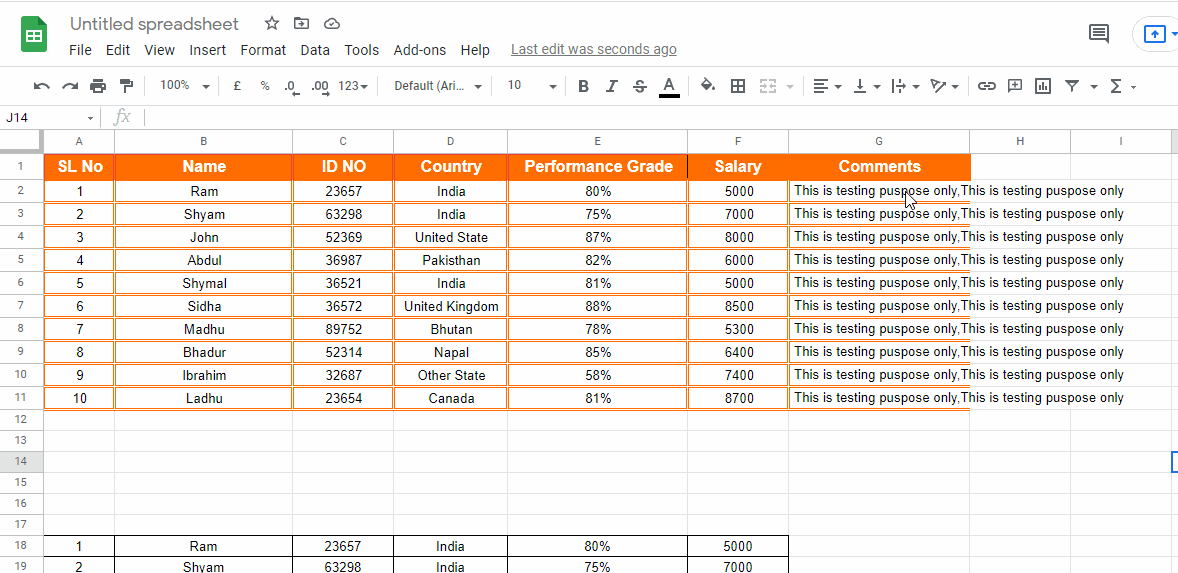Open the font Default (Arial) dropdown

pos(438,86)
